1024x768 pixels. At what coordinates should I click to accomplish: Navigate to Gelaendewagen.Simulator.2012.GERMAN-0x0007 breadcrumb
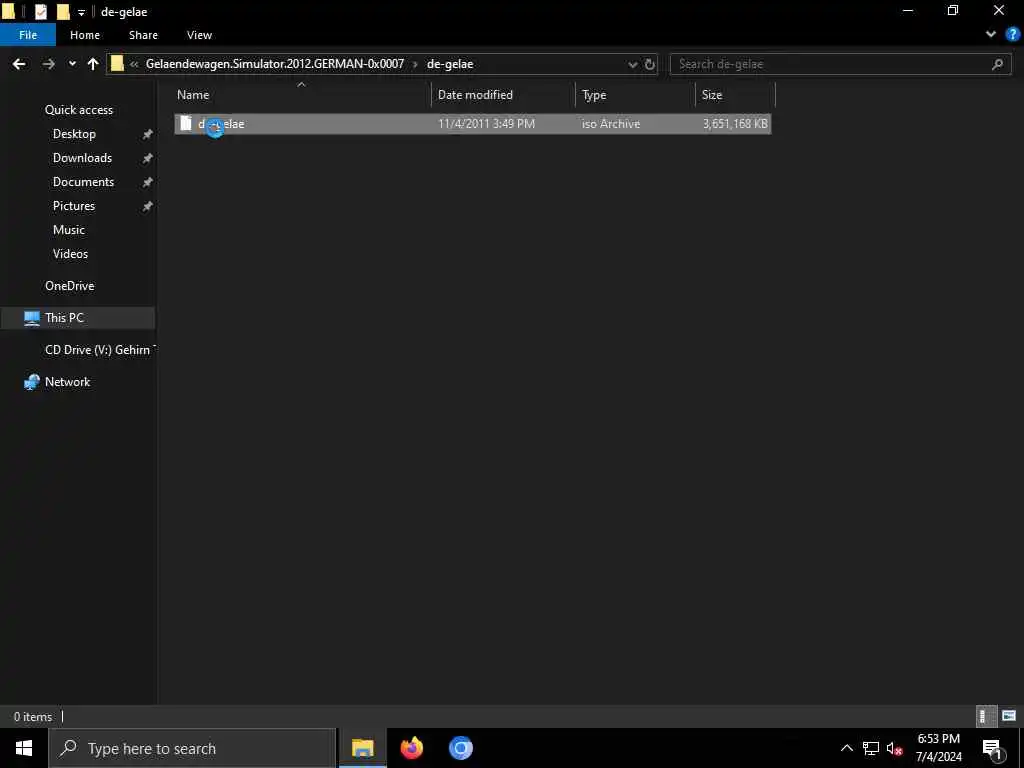pyautogui.click(x=275, y=64)
